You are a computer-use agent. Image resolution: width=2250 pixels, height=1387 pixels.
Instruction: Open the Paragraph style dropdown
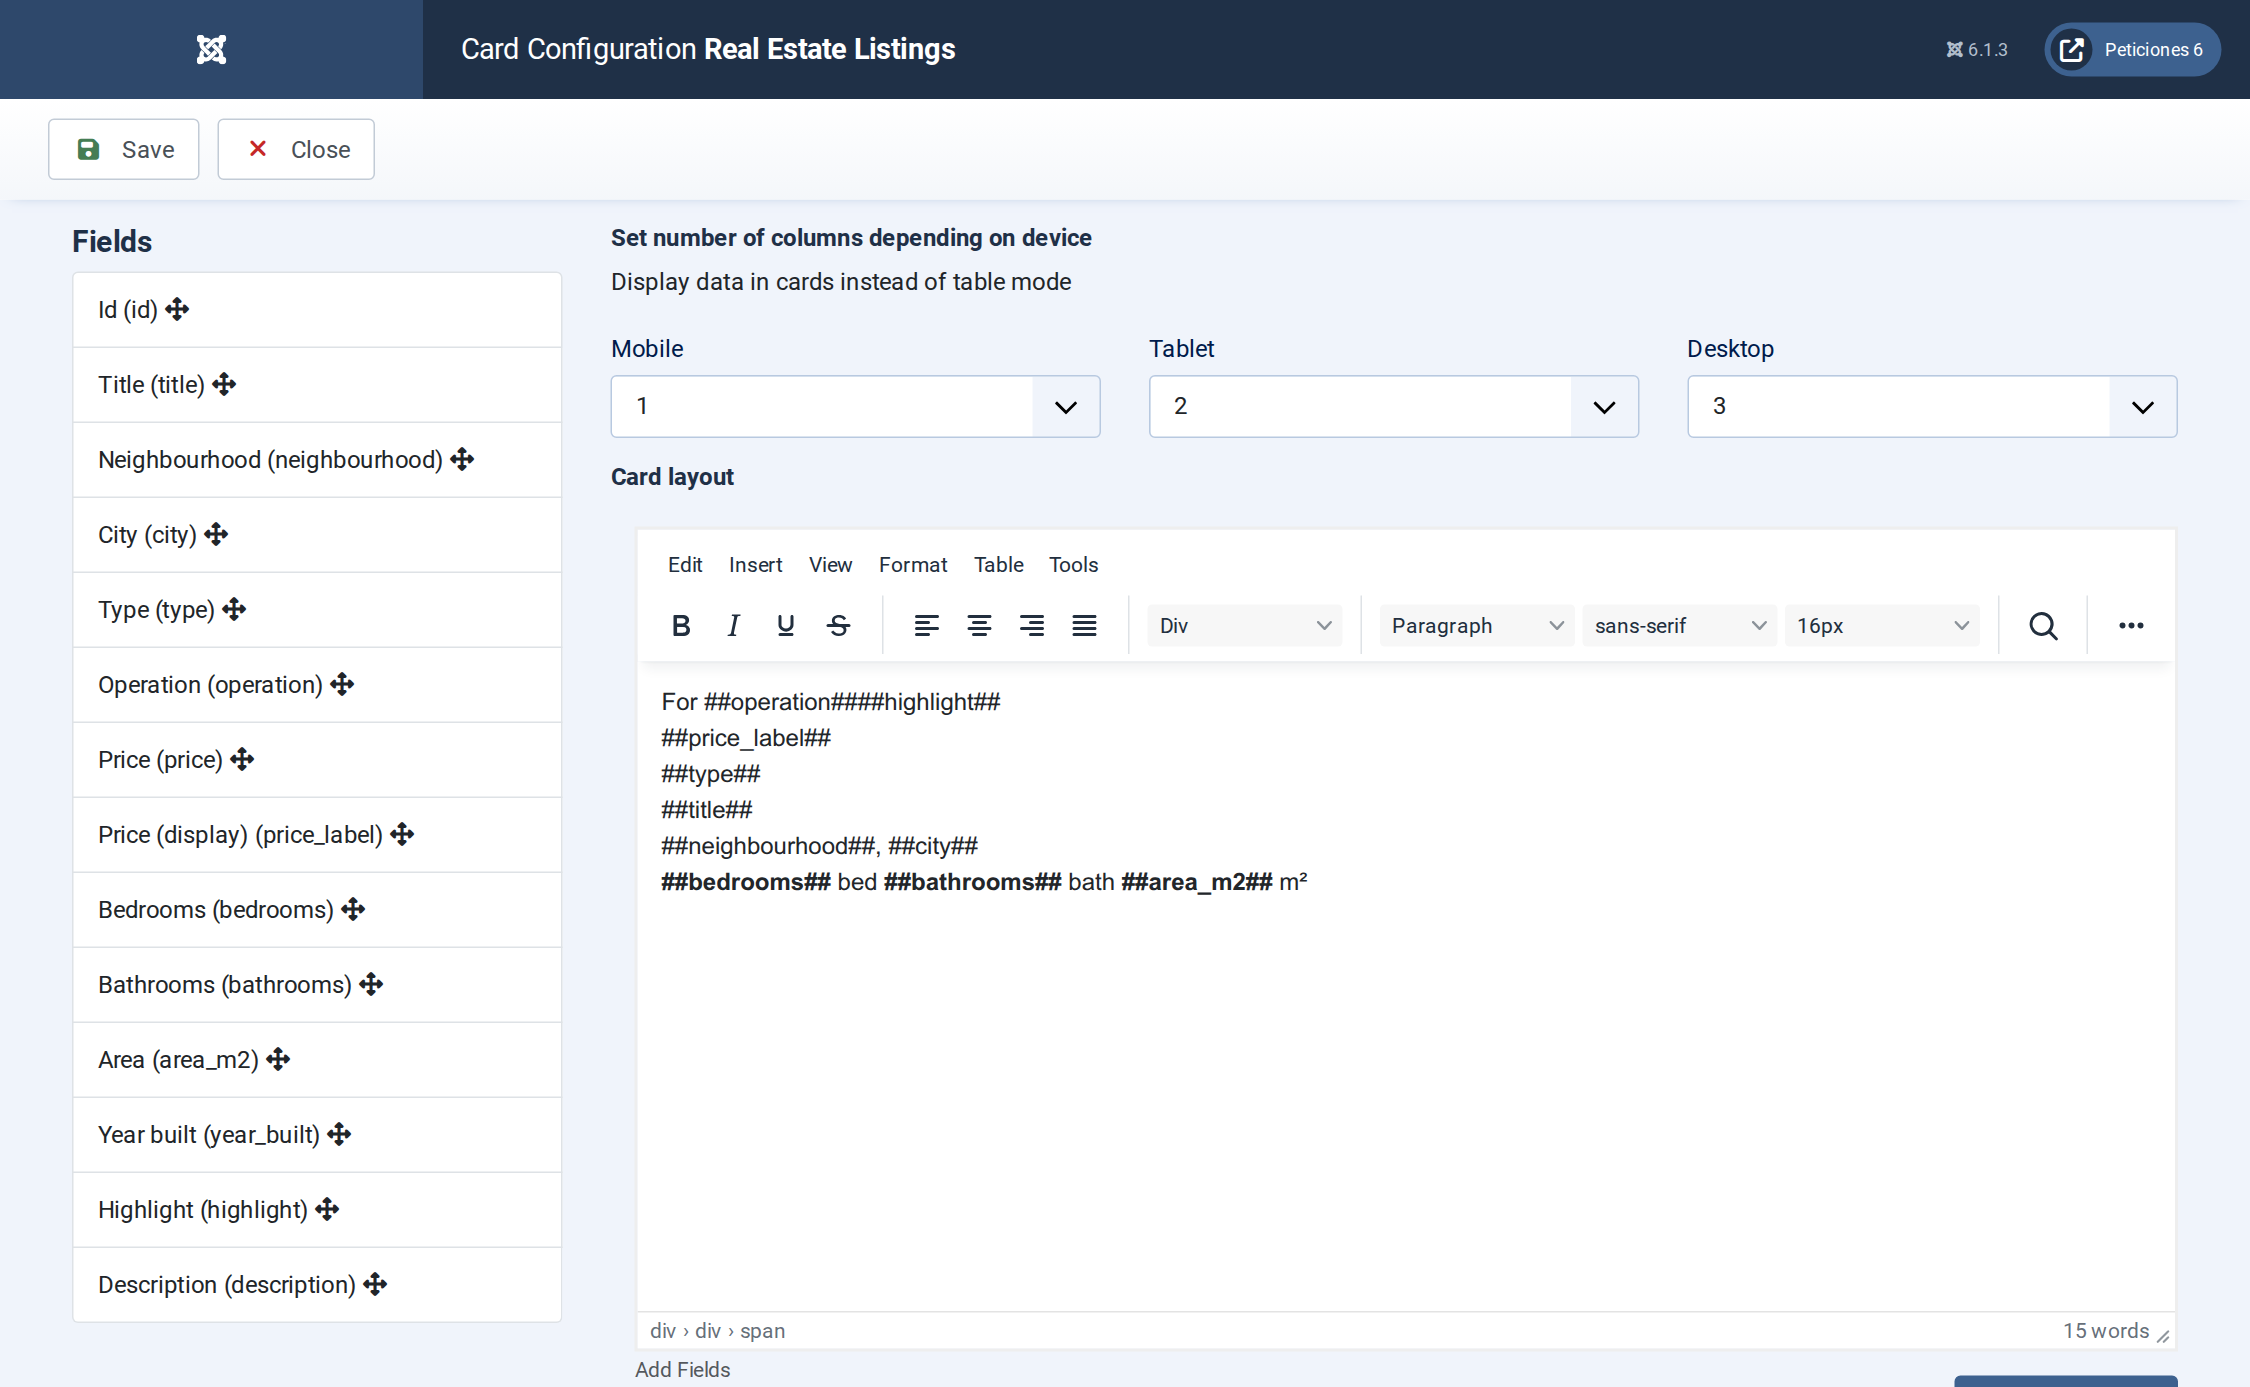tap(1477, 626)
